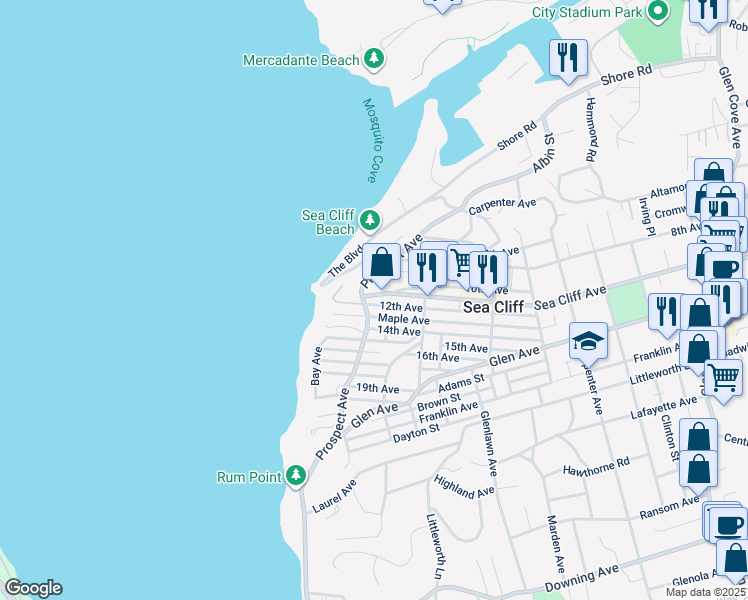Image resolution: width=748 pixels, height=600 pixels.
Task: Open the grocery cart marker beside 8th Ave label
Action: (x=720, y=231)
